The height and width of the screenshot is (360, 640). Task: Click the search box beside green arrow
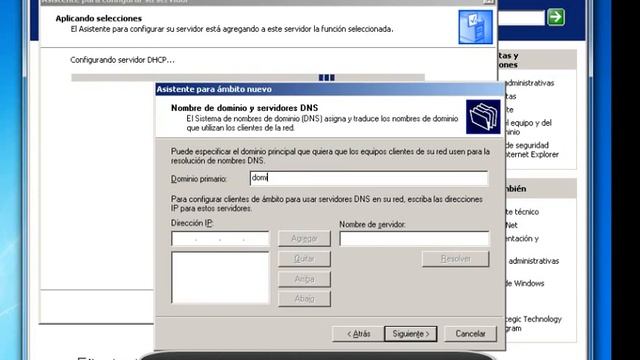pos(522,18)
